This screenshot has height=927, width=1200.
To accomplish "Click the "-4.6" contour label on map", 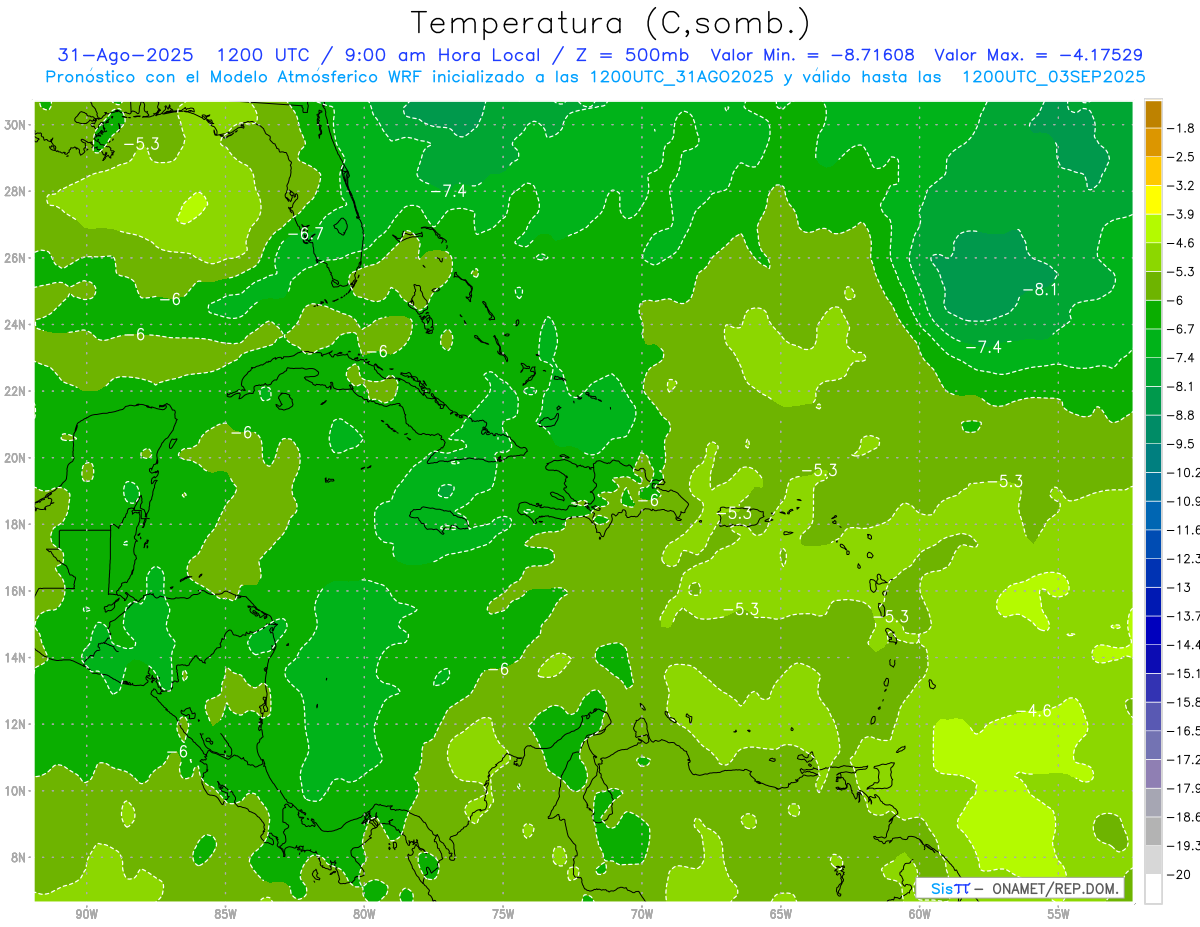I will point(1034,711).
